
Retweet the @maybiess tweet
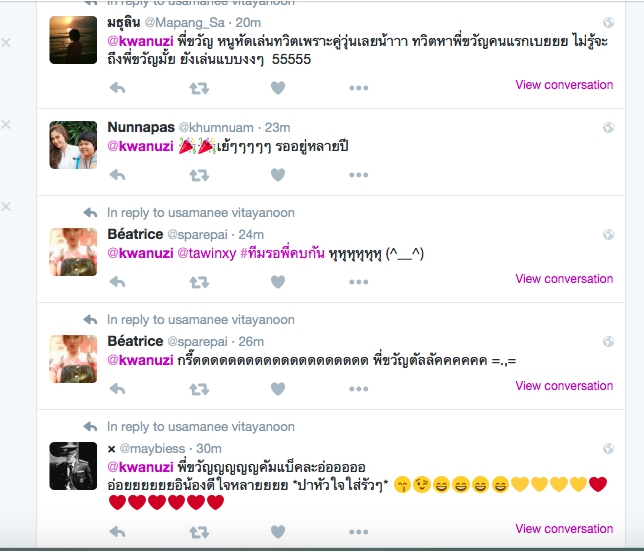pos(199,532)
